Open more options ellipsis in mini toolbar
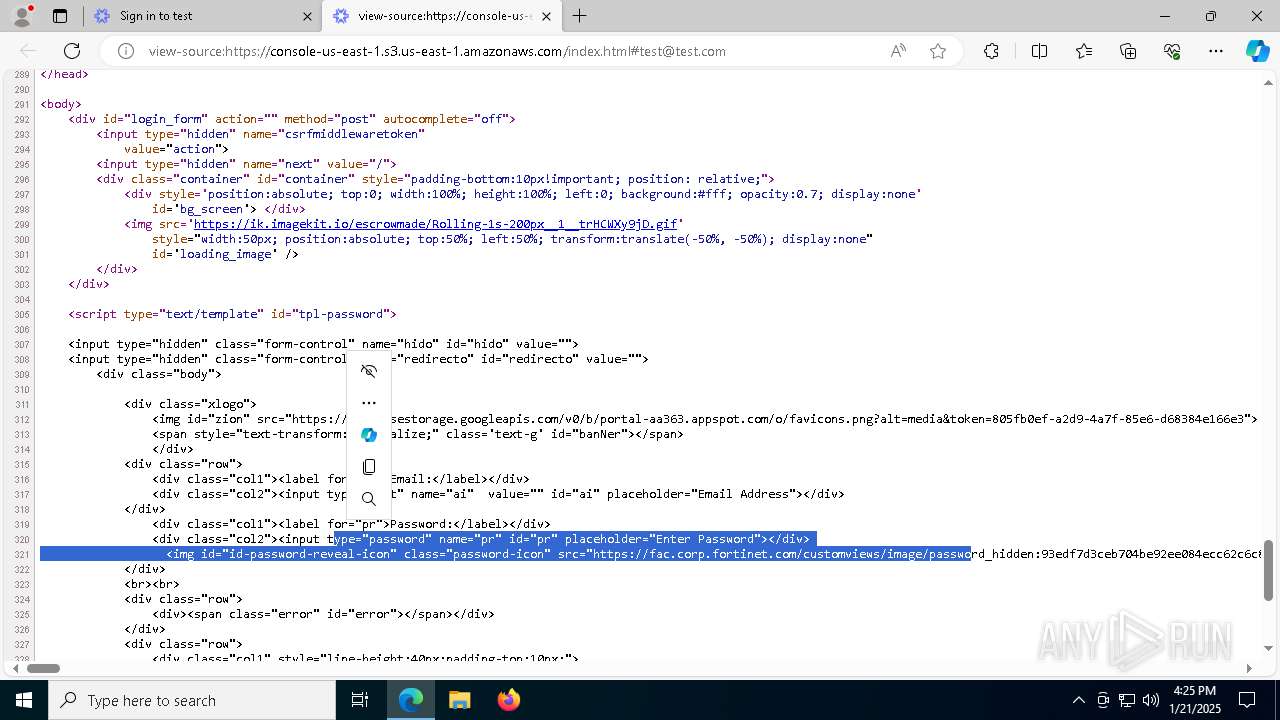The width and height of the screenshot is (1280, 720). coord(369,403)
